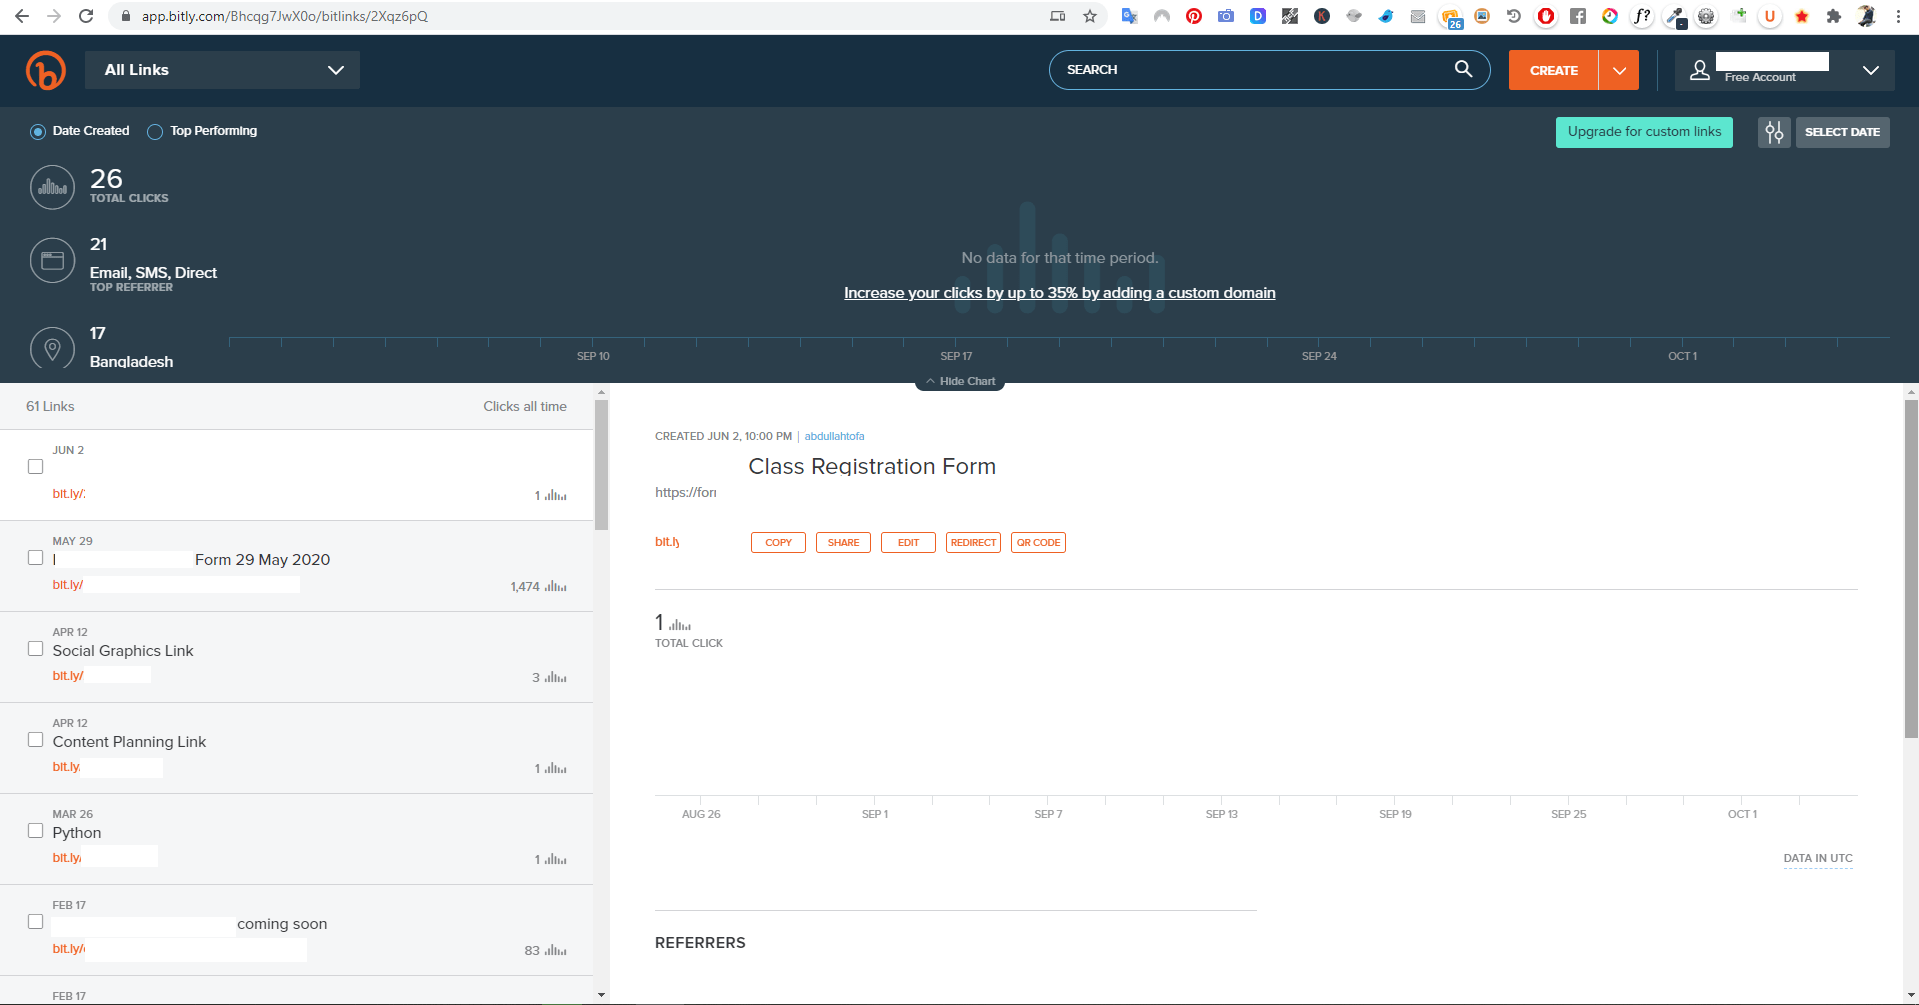The height and width of the screenshot is (1005, 1919).
Task: Open stats chart icon beside Total Click count
Action: (x=679, y=623)
